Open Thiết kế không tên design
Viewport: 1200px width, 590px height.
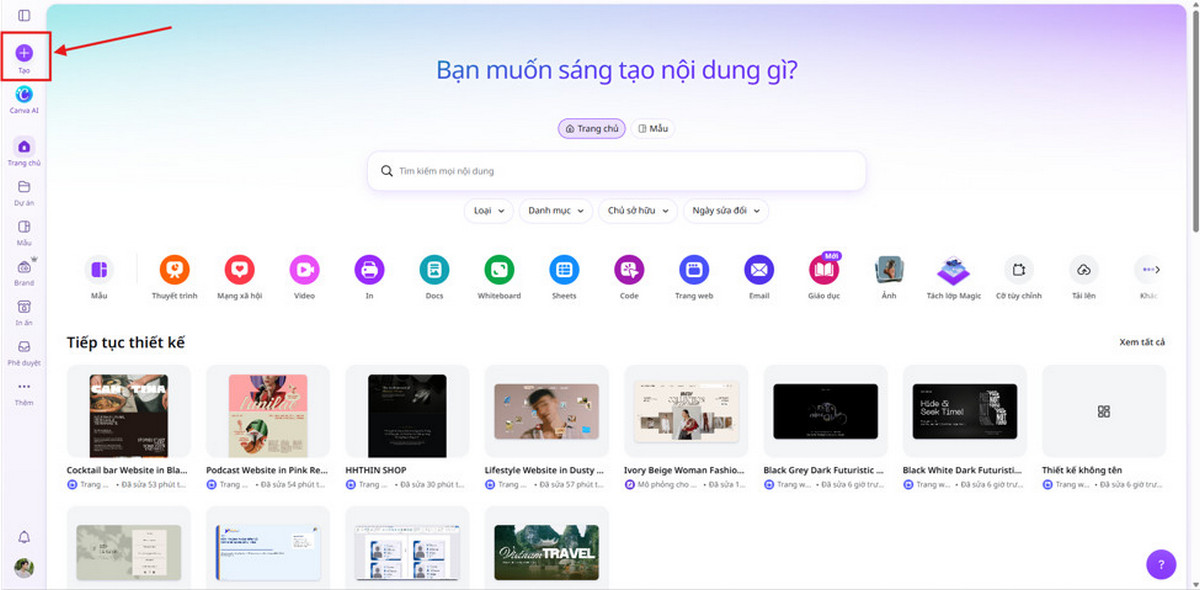click(x=1104, y=411)
